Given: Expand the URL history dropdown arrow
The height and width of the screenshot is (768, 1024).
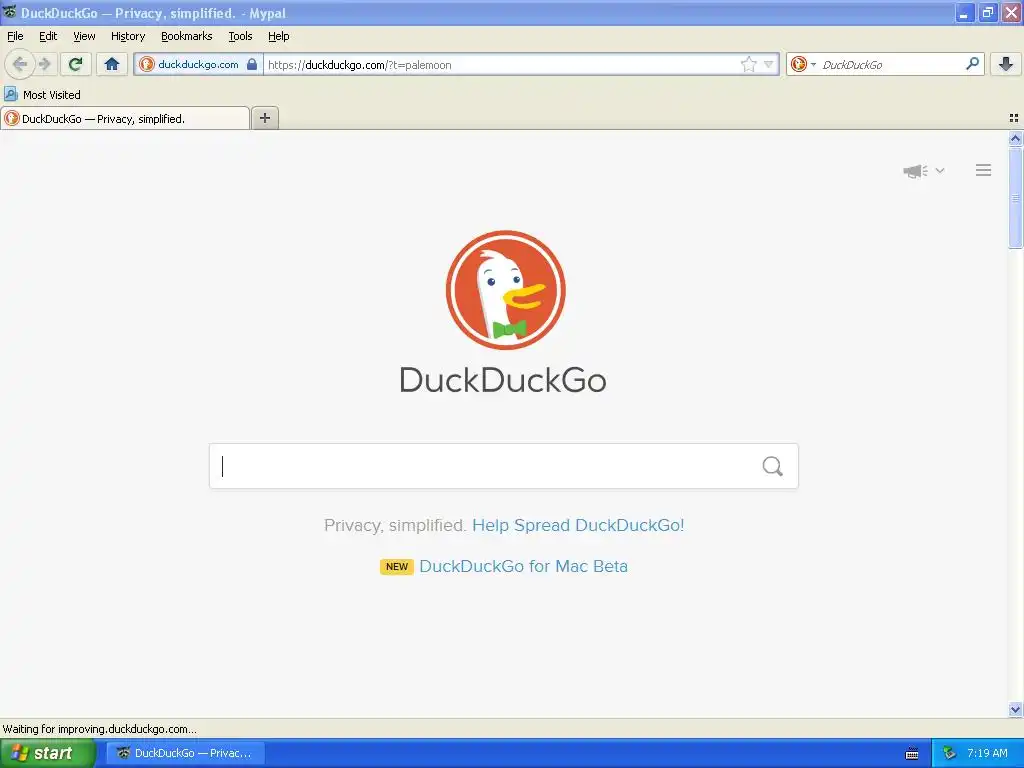Looking at the screenshot, I should pos(769,64).
